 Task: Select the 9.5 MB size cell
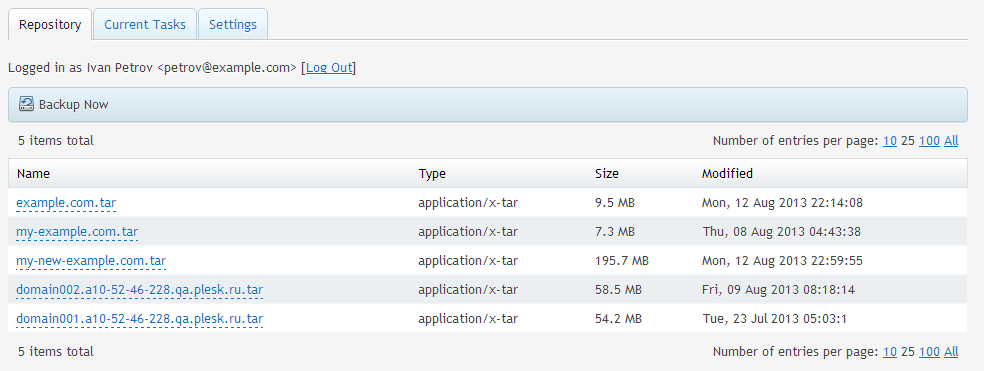(x=614, y=203)
